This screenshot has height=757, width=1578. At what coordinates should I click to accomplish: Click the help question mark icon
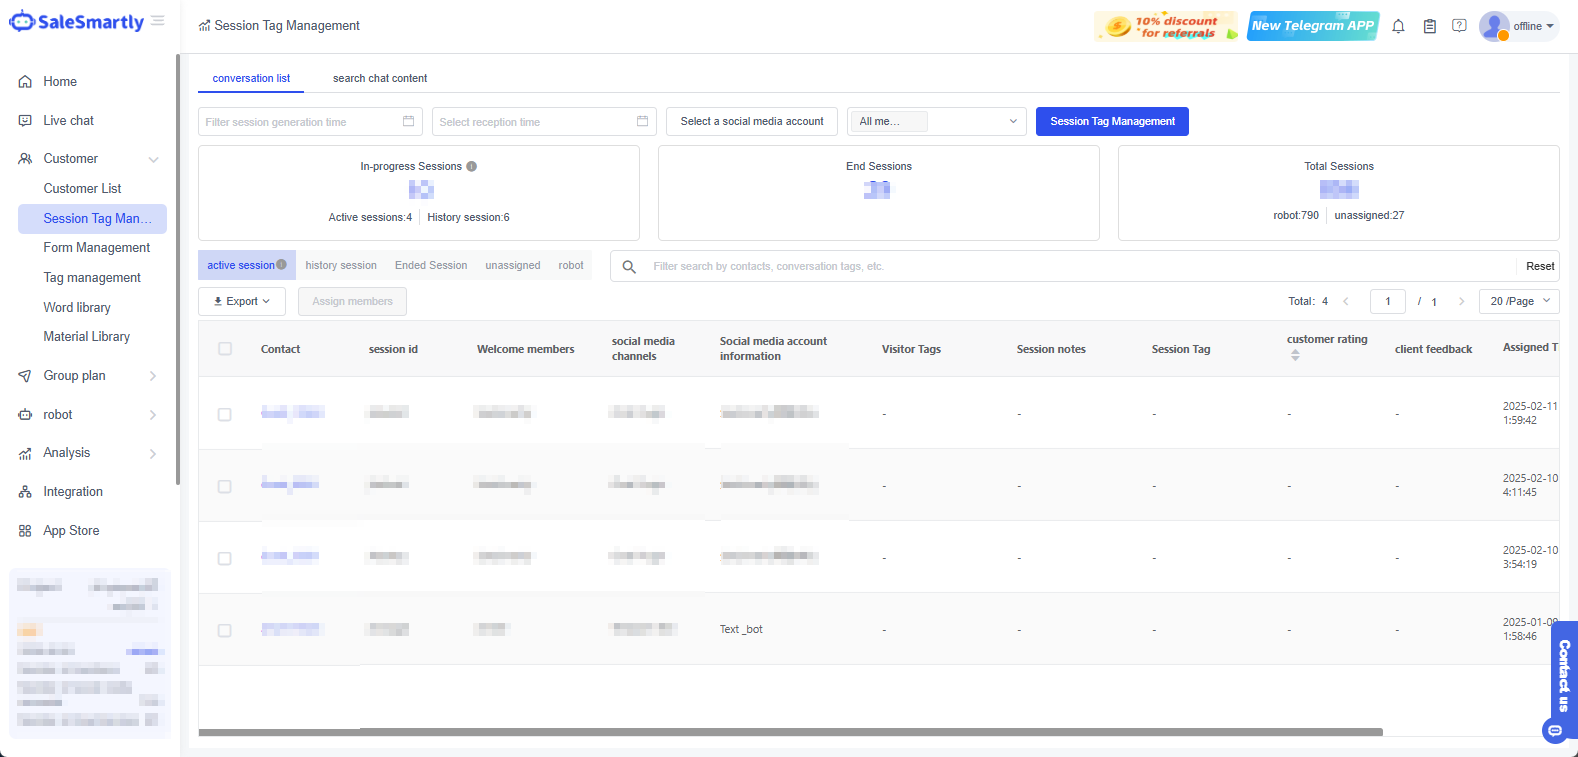[x=1459, y=26]
